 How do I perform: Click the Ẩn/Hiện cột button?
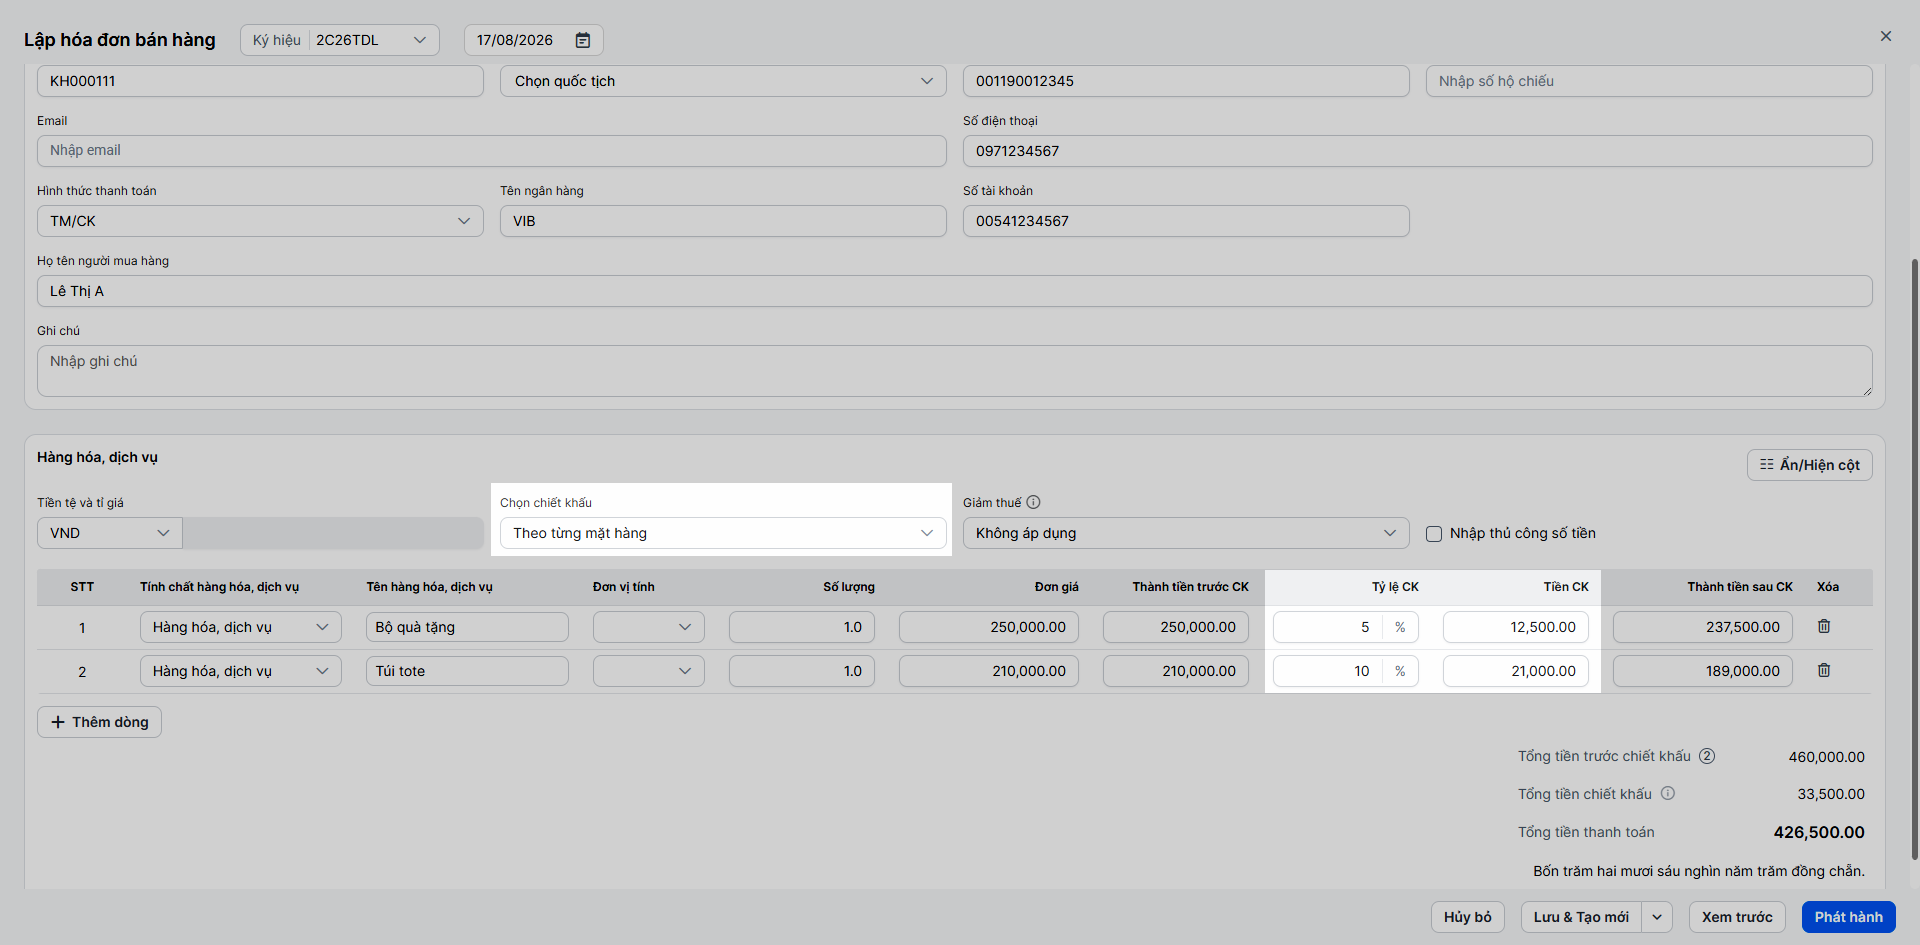(1810, 465)
